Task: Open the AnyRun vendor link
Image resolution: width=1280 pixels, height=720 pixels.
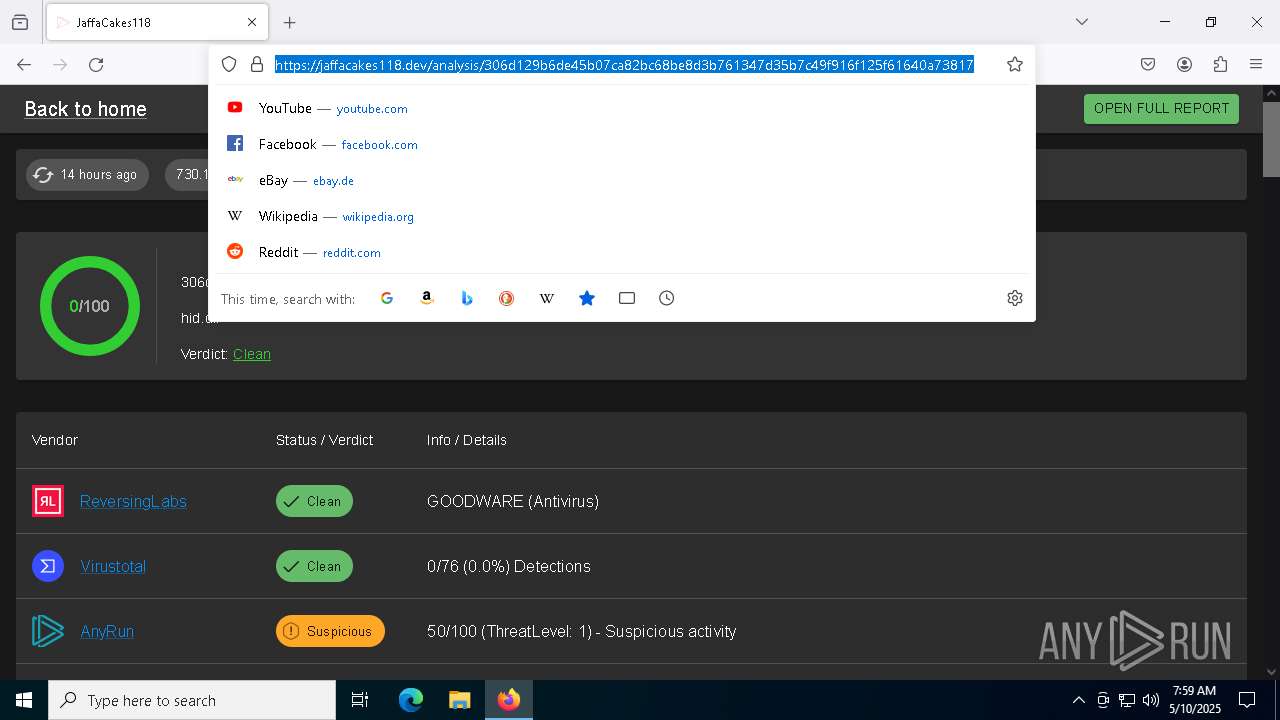Action: tap(107, 631)
